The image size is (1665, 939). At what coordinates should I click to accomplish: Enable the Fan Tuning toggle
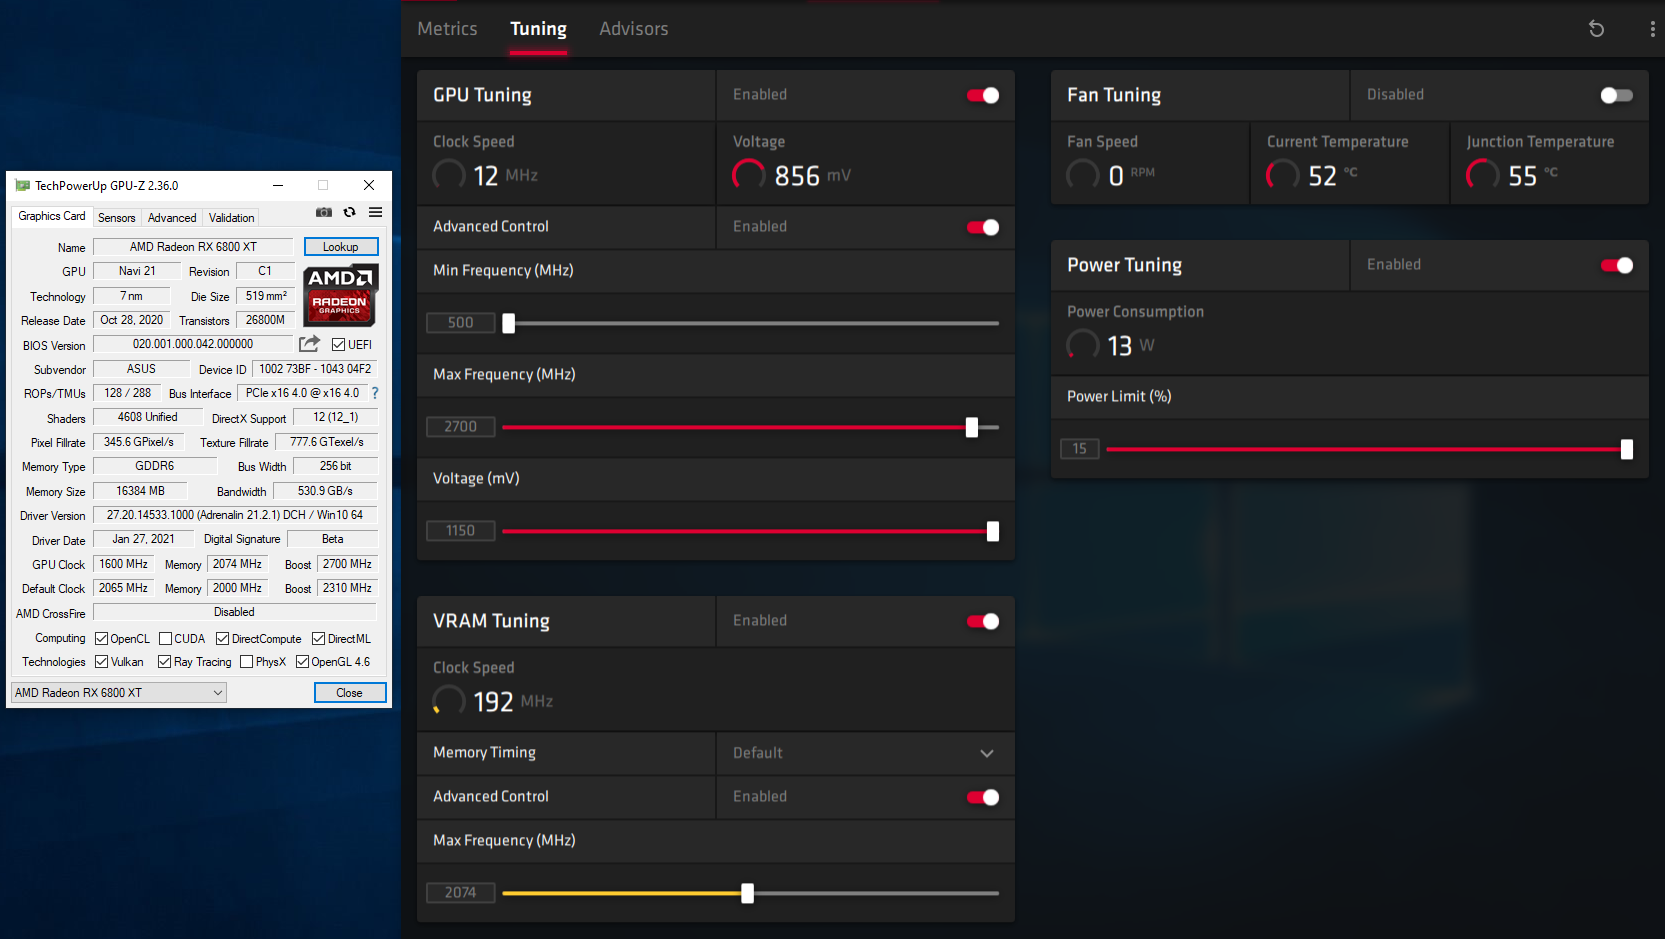[x=1616, y=95]
